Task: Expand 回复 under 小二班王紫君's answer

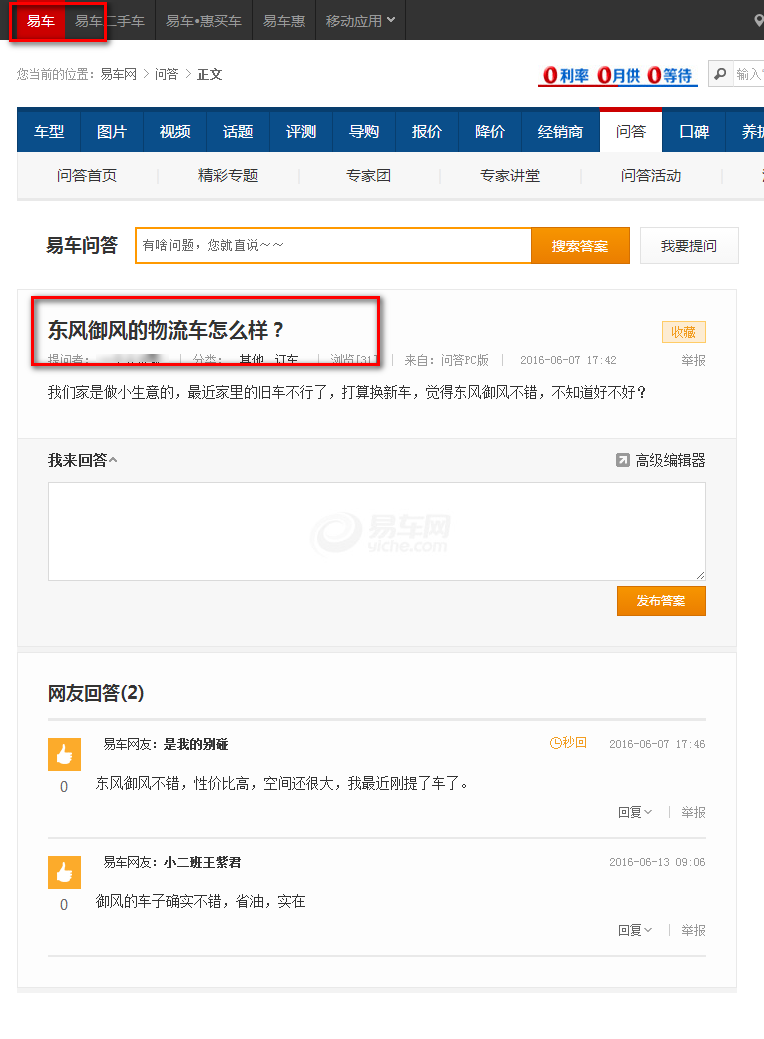Action: 635,930
